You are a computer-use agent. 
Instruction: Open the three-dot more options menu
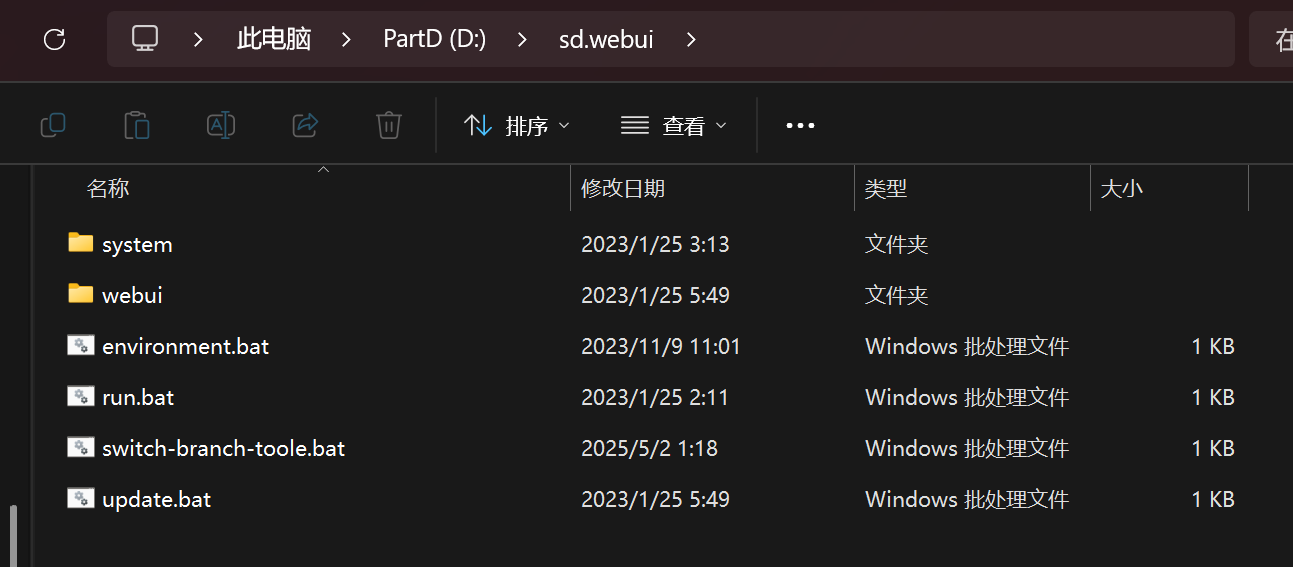800,125
